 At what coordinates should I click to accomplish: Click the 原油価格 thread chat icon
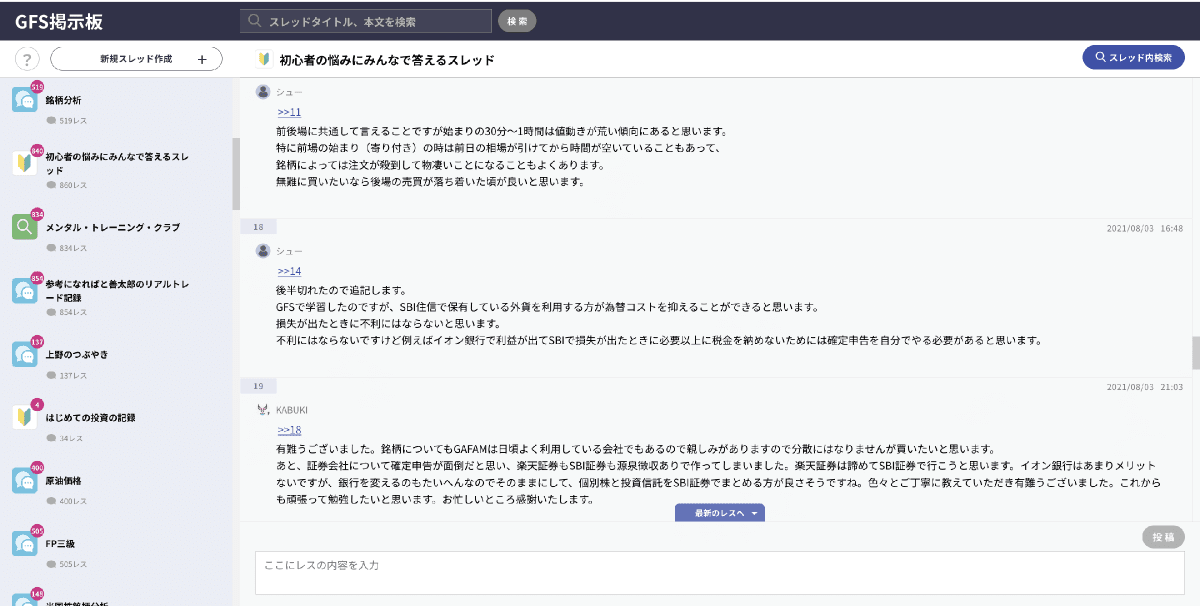pyautogui.click(x=25, y=480)
